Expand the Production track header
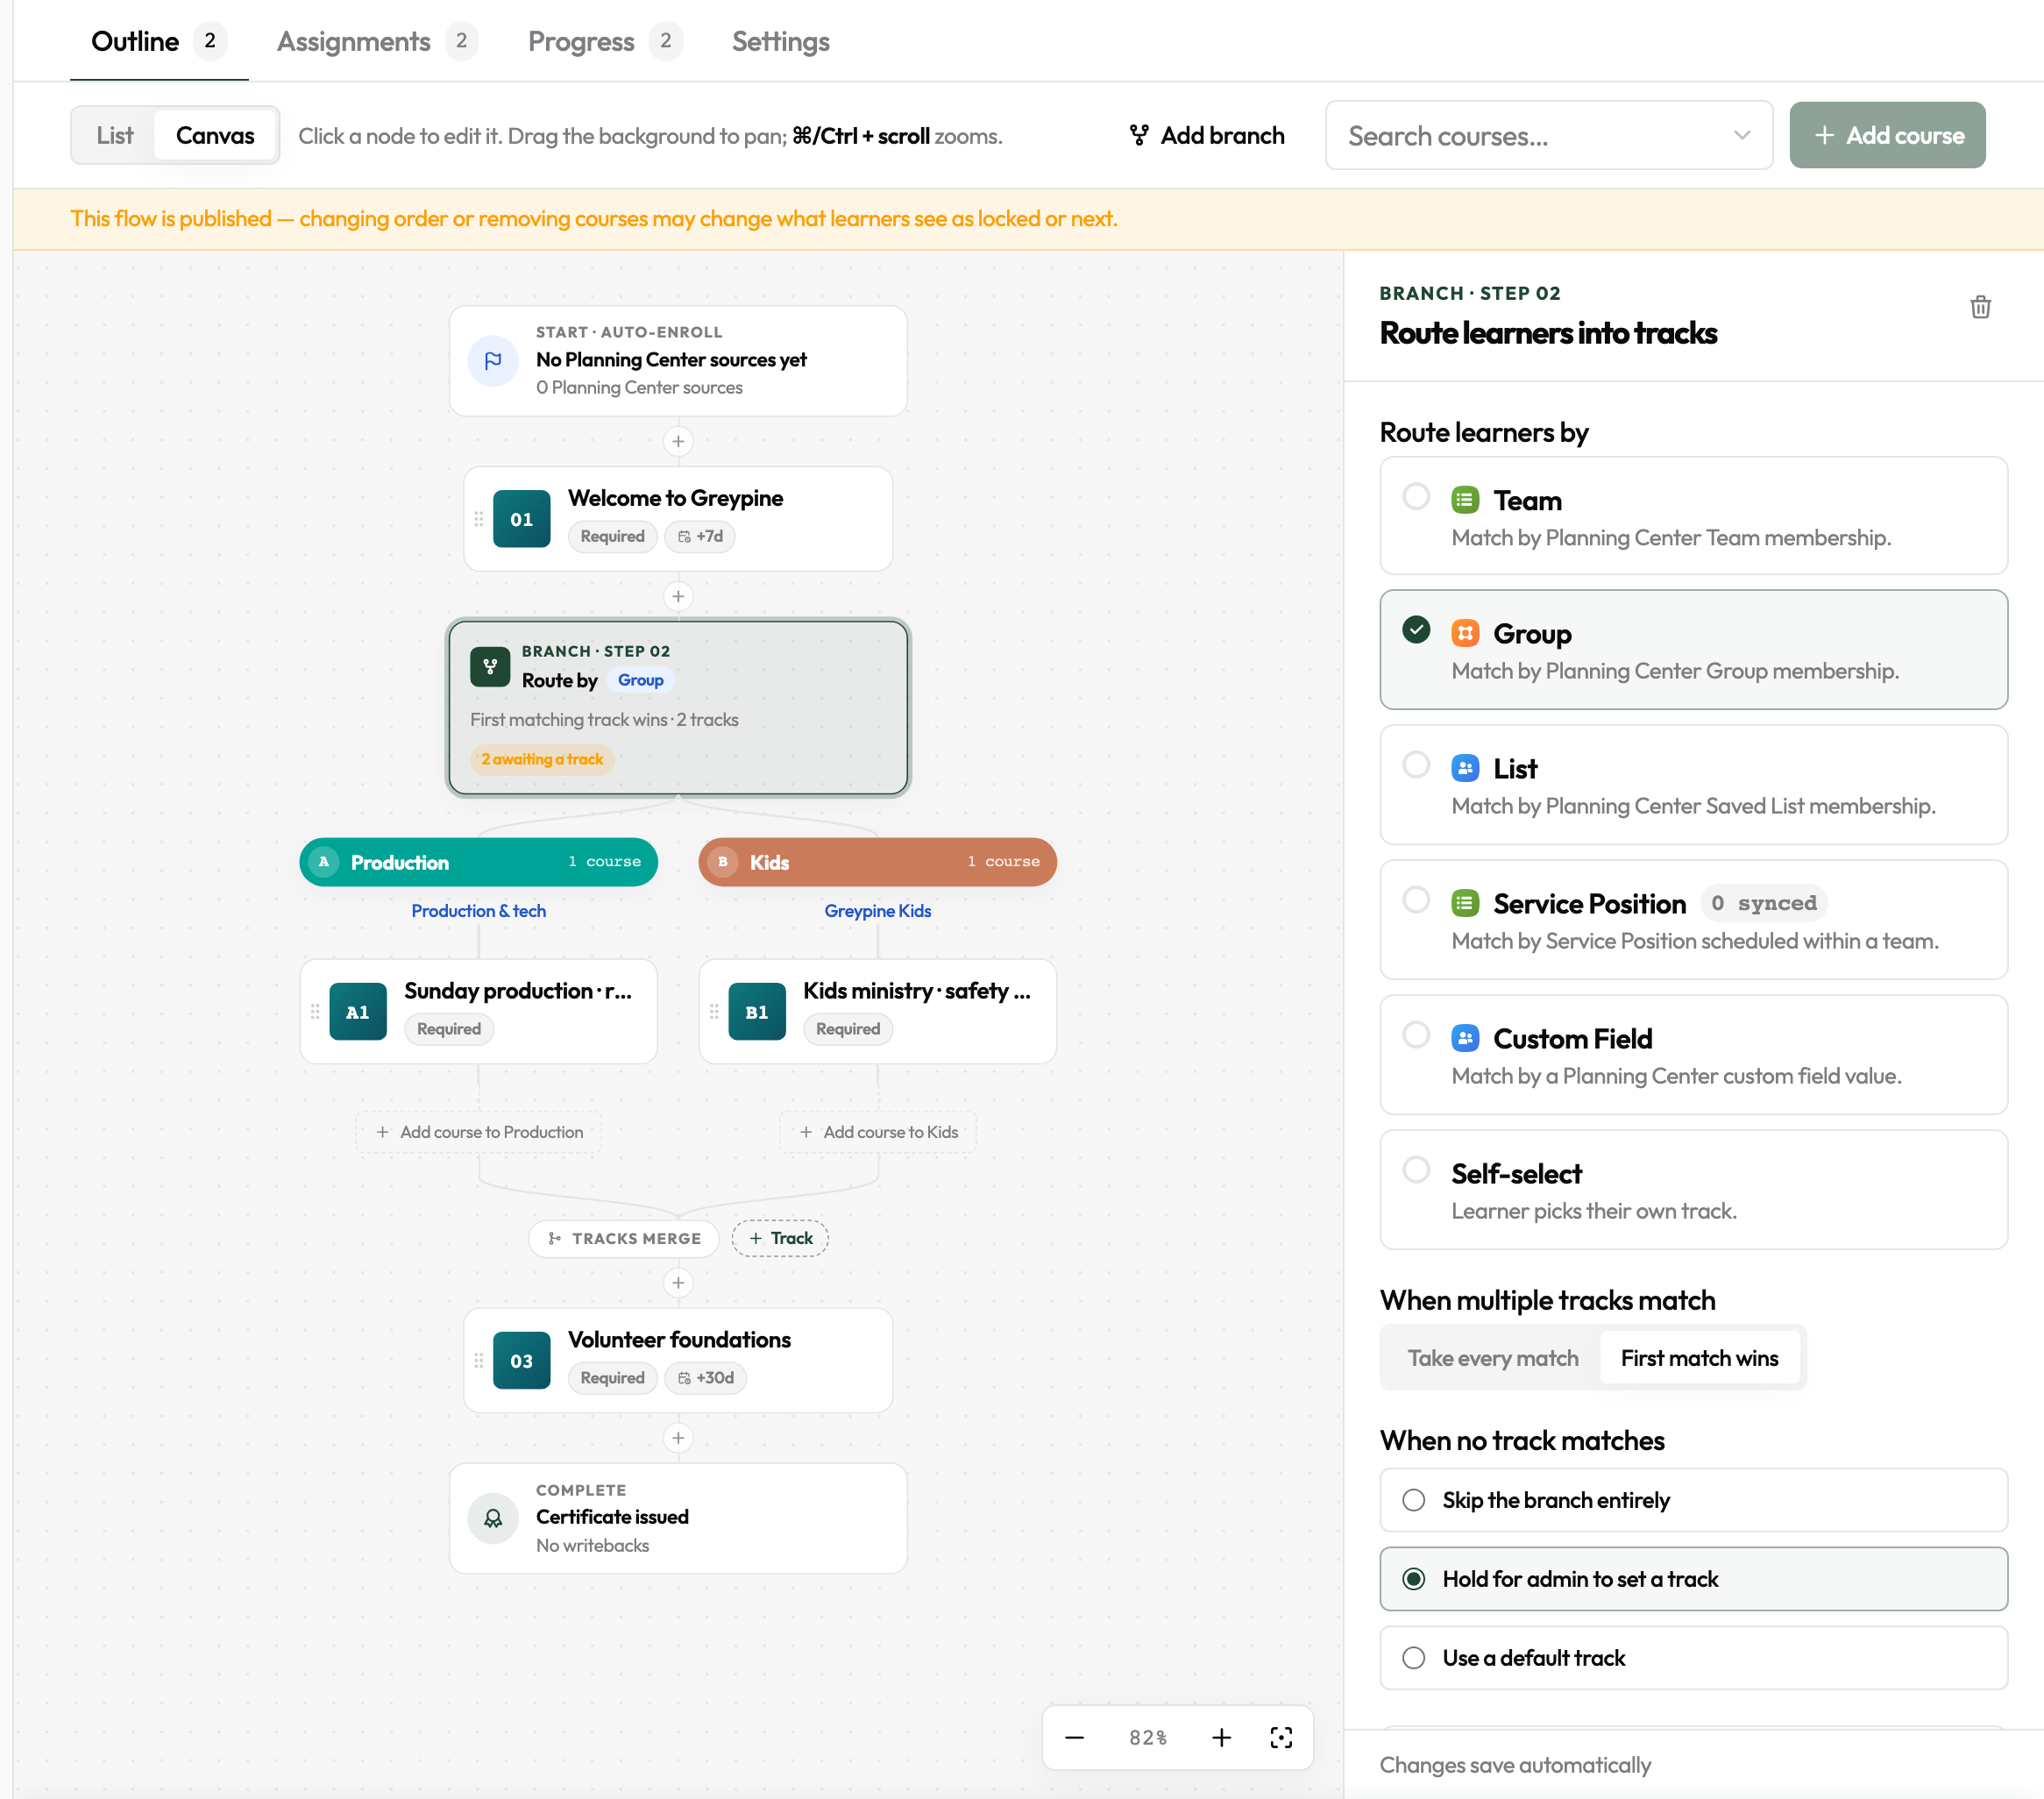Screen dimensions: 2044x1799 click(478, 862)
